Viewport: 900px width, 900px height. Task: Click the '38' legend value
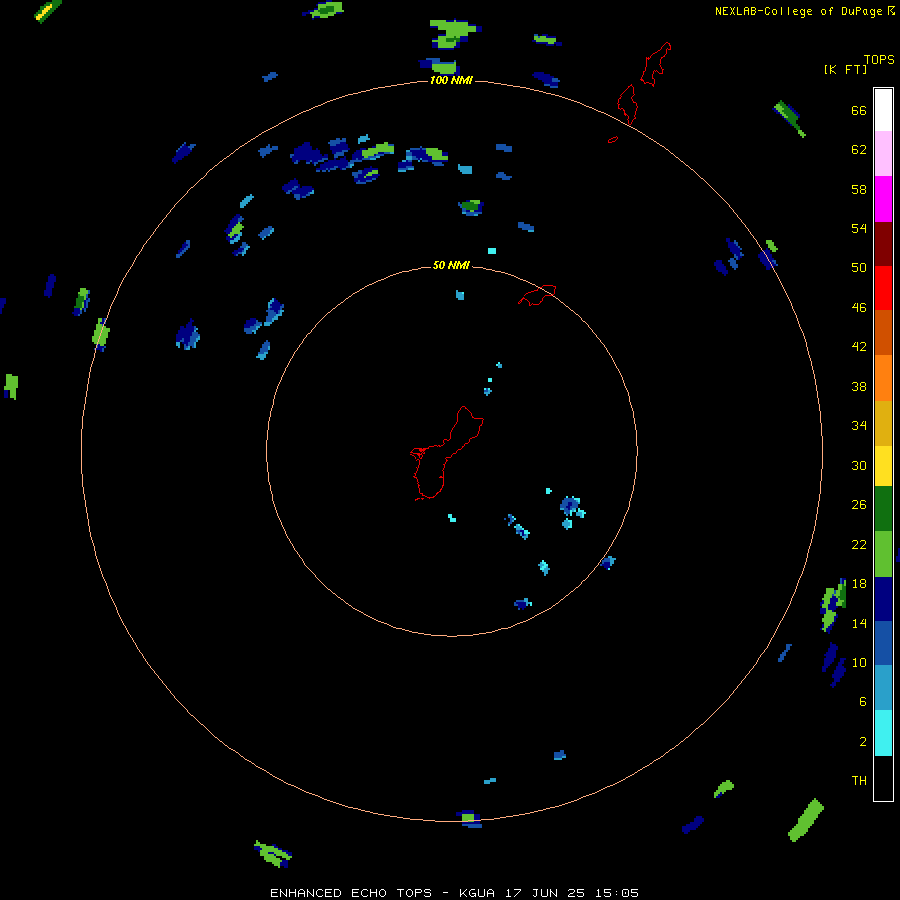click(x=859, y=387)
